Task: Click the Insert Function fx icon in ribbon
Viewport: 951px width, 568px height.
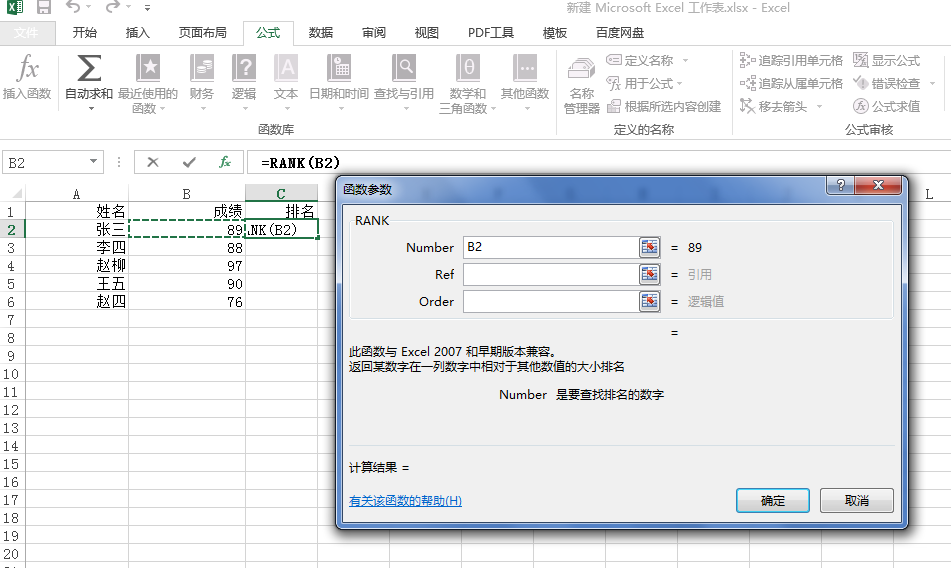Action: tap(27, 68)
